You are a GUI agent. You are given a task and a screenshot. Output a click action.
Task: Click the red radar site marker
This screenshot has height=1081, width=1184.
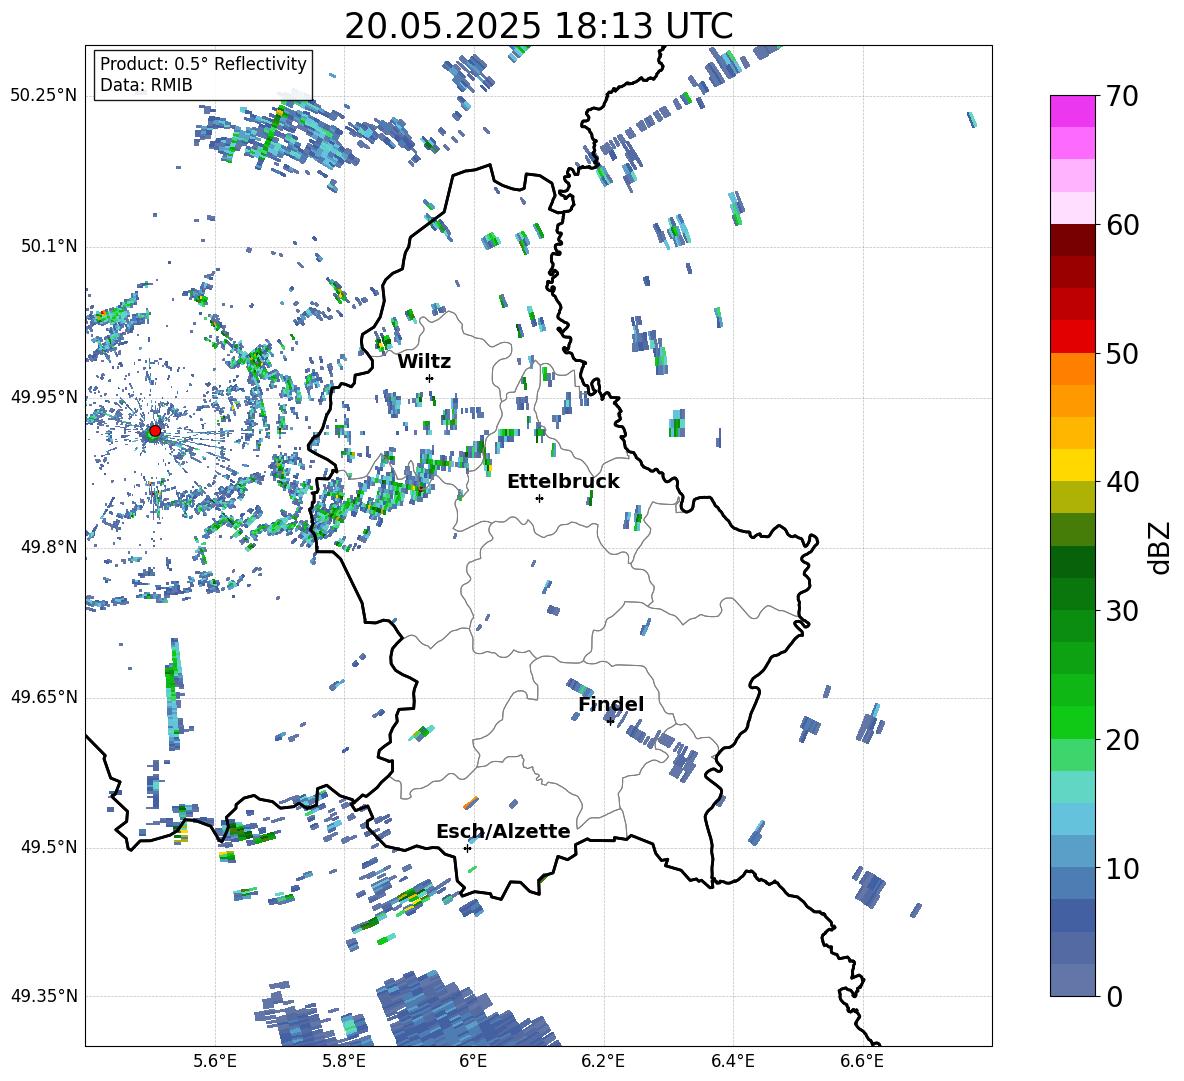pos(155,431)
